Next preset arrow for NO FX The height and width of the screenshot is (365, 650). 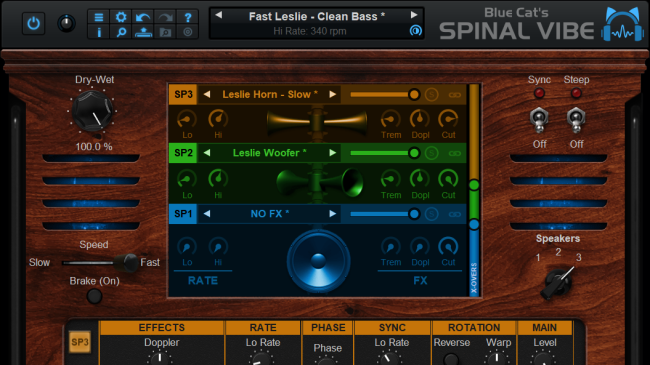[x=332, y=214]
